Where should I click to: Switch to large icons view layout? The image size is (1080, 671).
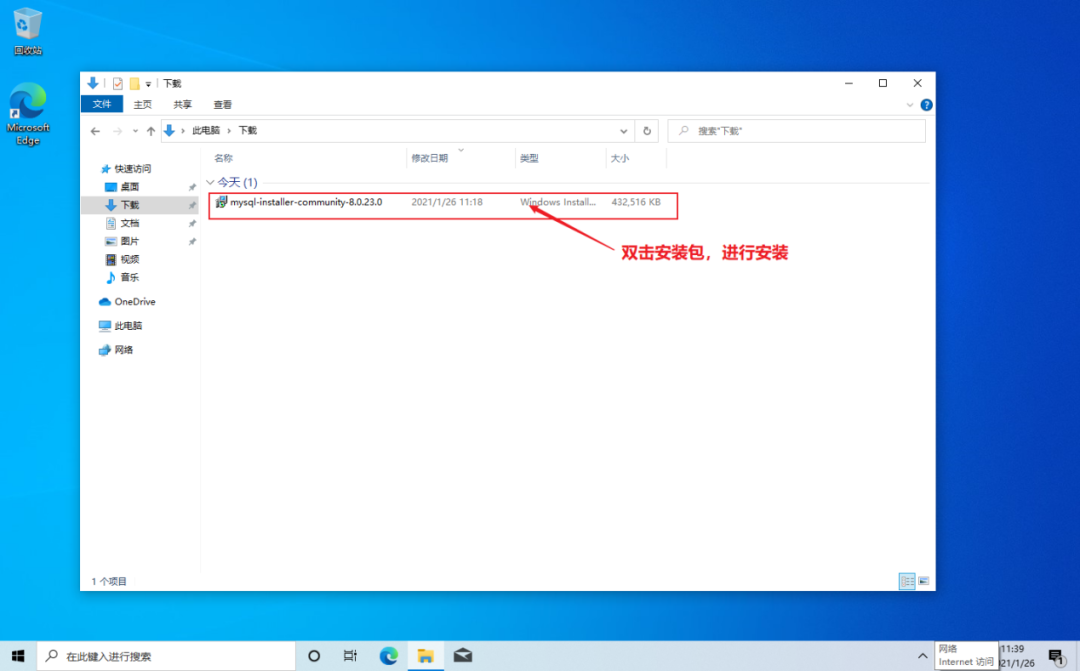tap(924, 581)
